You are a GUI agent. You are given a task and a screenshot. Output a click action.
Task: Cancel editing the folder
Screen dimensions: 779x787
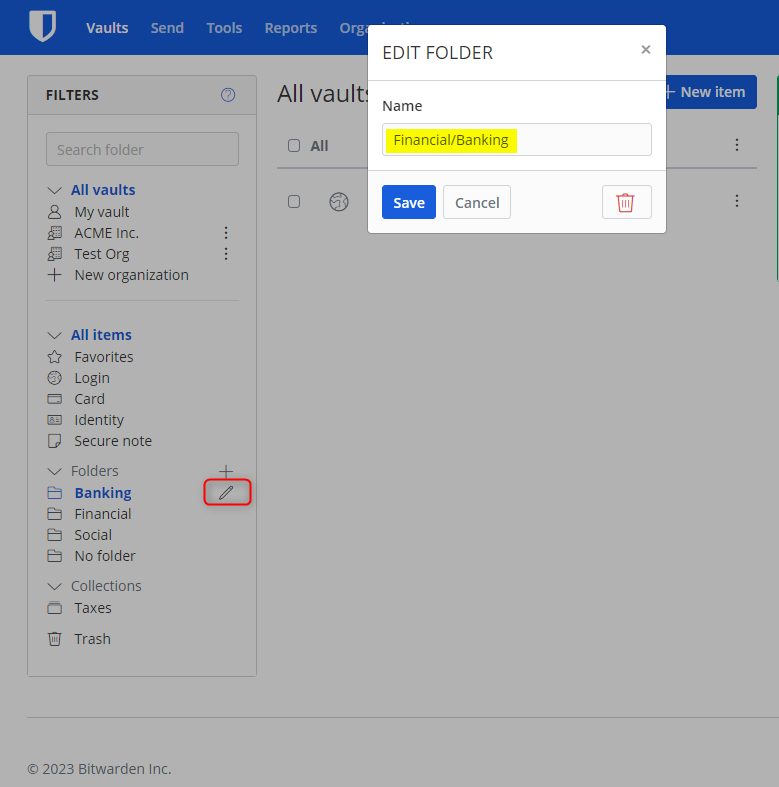click(x=477, y=202)
